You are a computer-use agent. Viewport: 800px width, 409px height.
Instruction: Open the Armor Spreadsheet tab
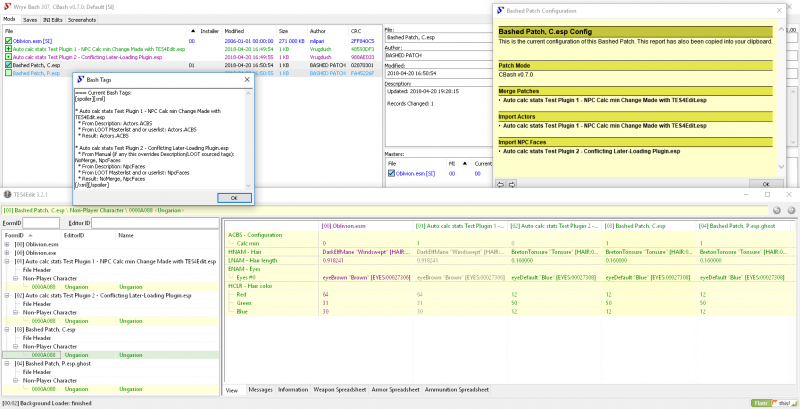(x=395, y=390)
